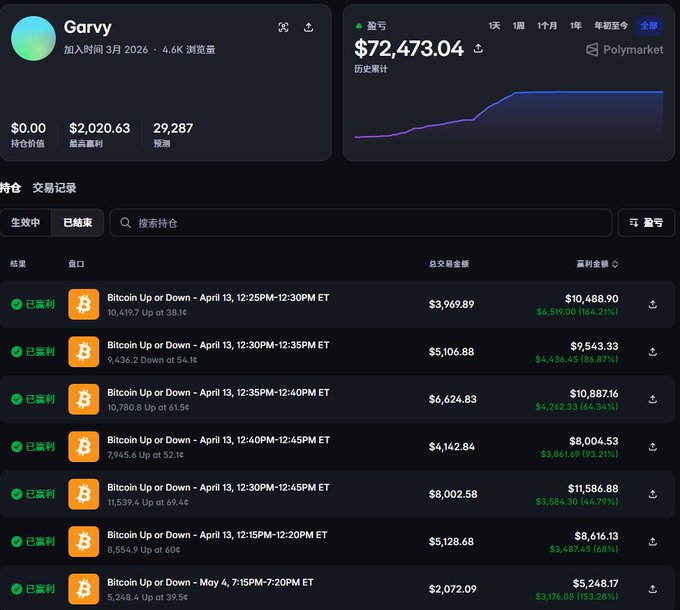Click the 结果 column header
Image resolution: width=680 pixels, height=610 pixels.
[18, 264]
